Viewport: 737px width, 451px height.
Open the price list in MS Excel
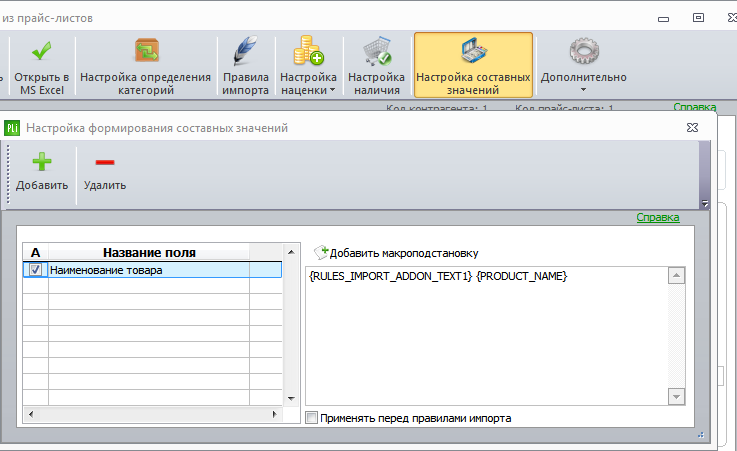click(x=42, y=66)
